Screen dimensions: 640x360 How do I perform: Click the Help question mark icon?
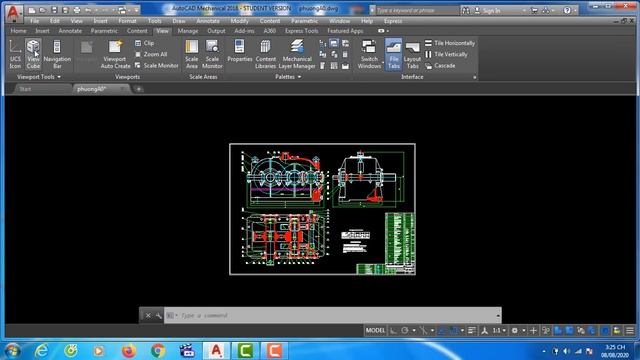567,10
